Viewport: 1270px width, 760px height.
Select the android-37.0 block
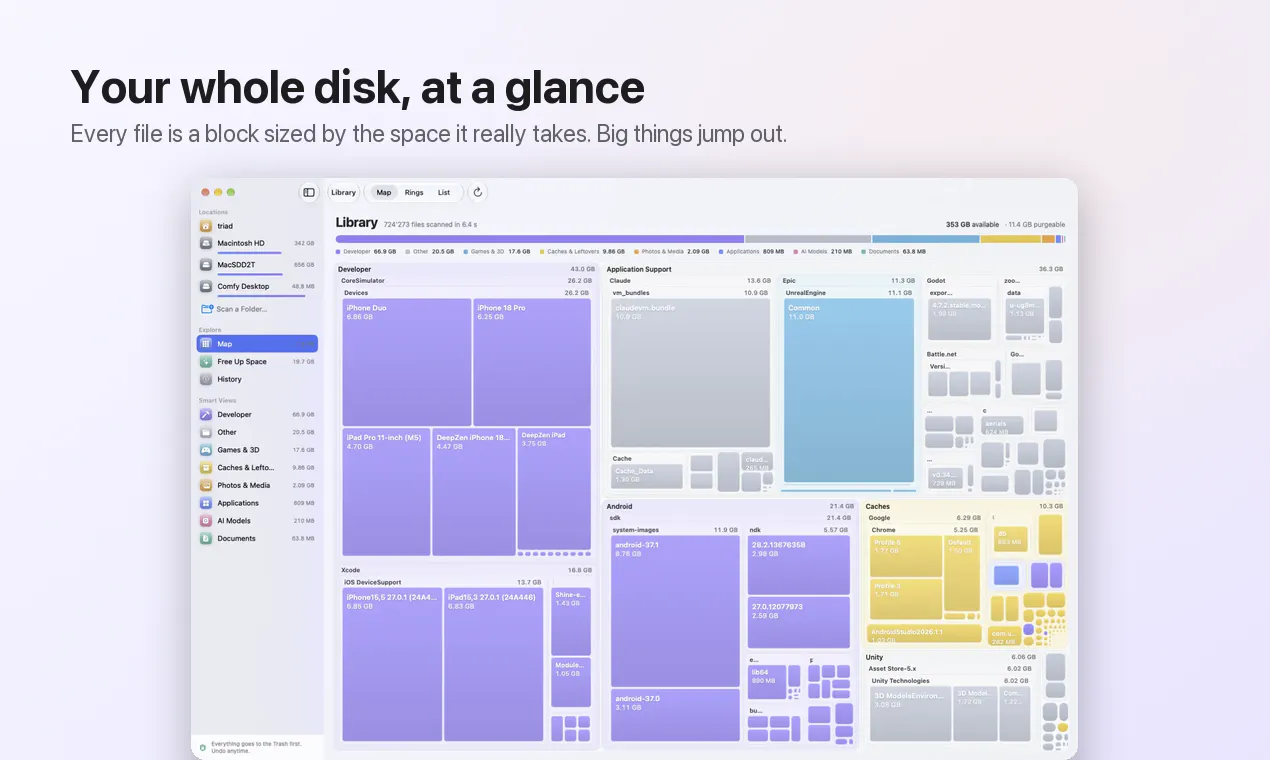(x=675, y=716)
